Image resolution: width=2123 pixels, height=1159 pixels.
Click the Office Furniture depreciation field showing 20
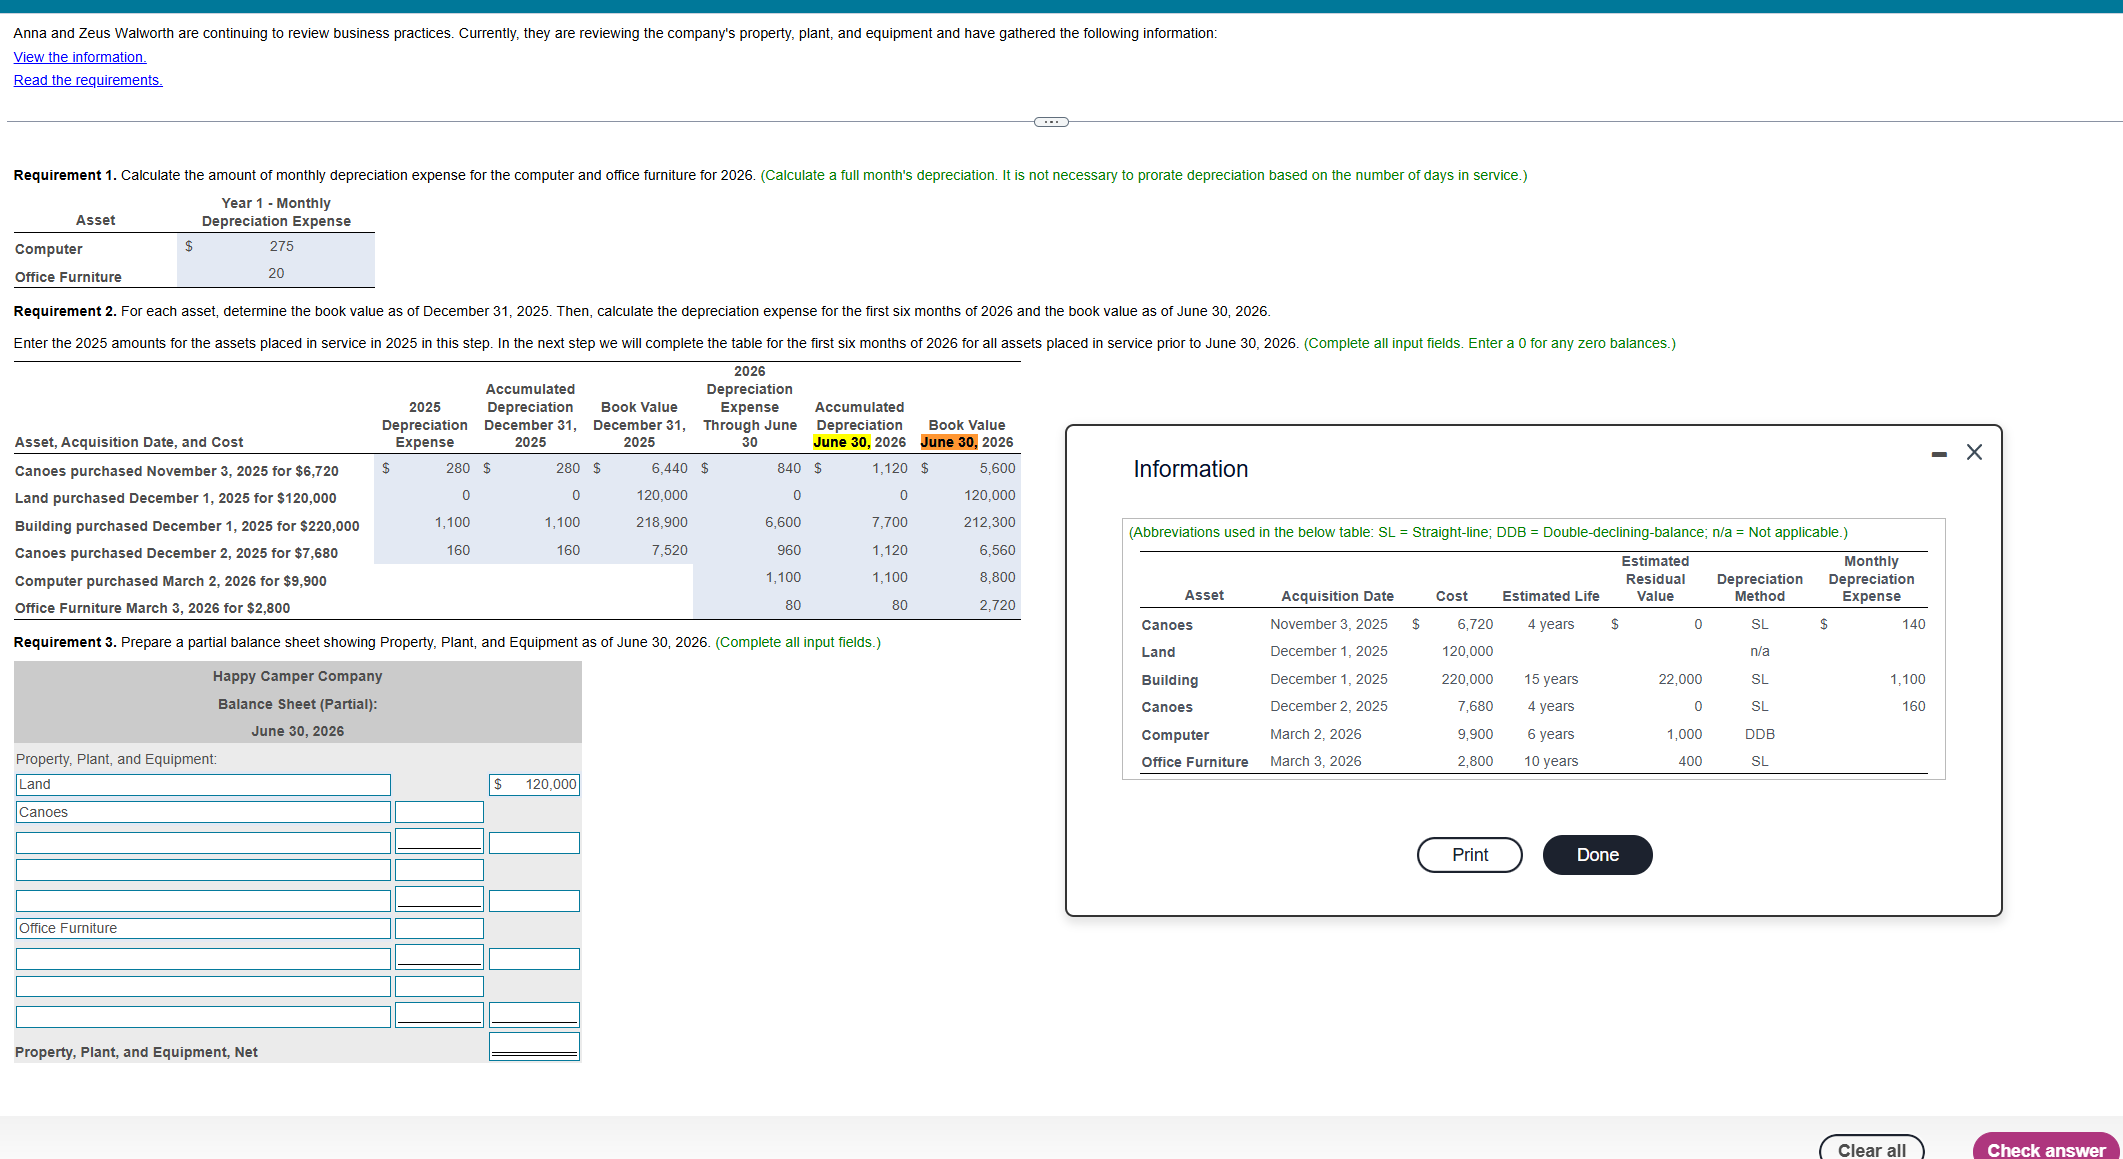click(276, 274)
